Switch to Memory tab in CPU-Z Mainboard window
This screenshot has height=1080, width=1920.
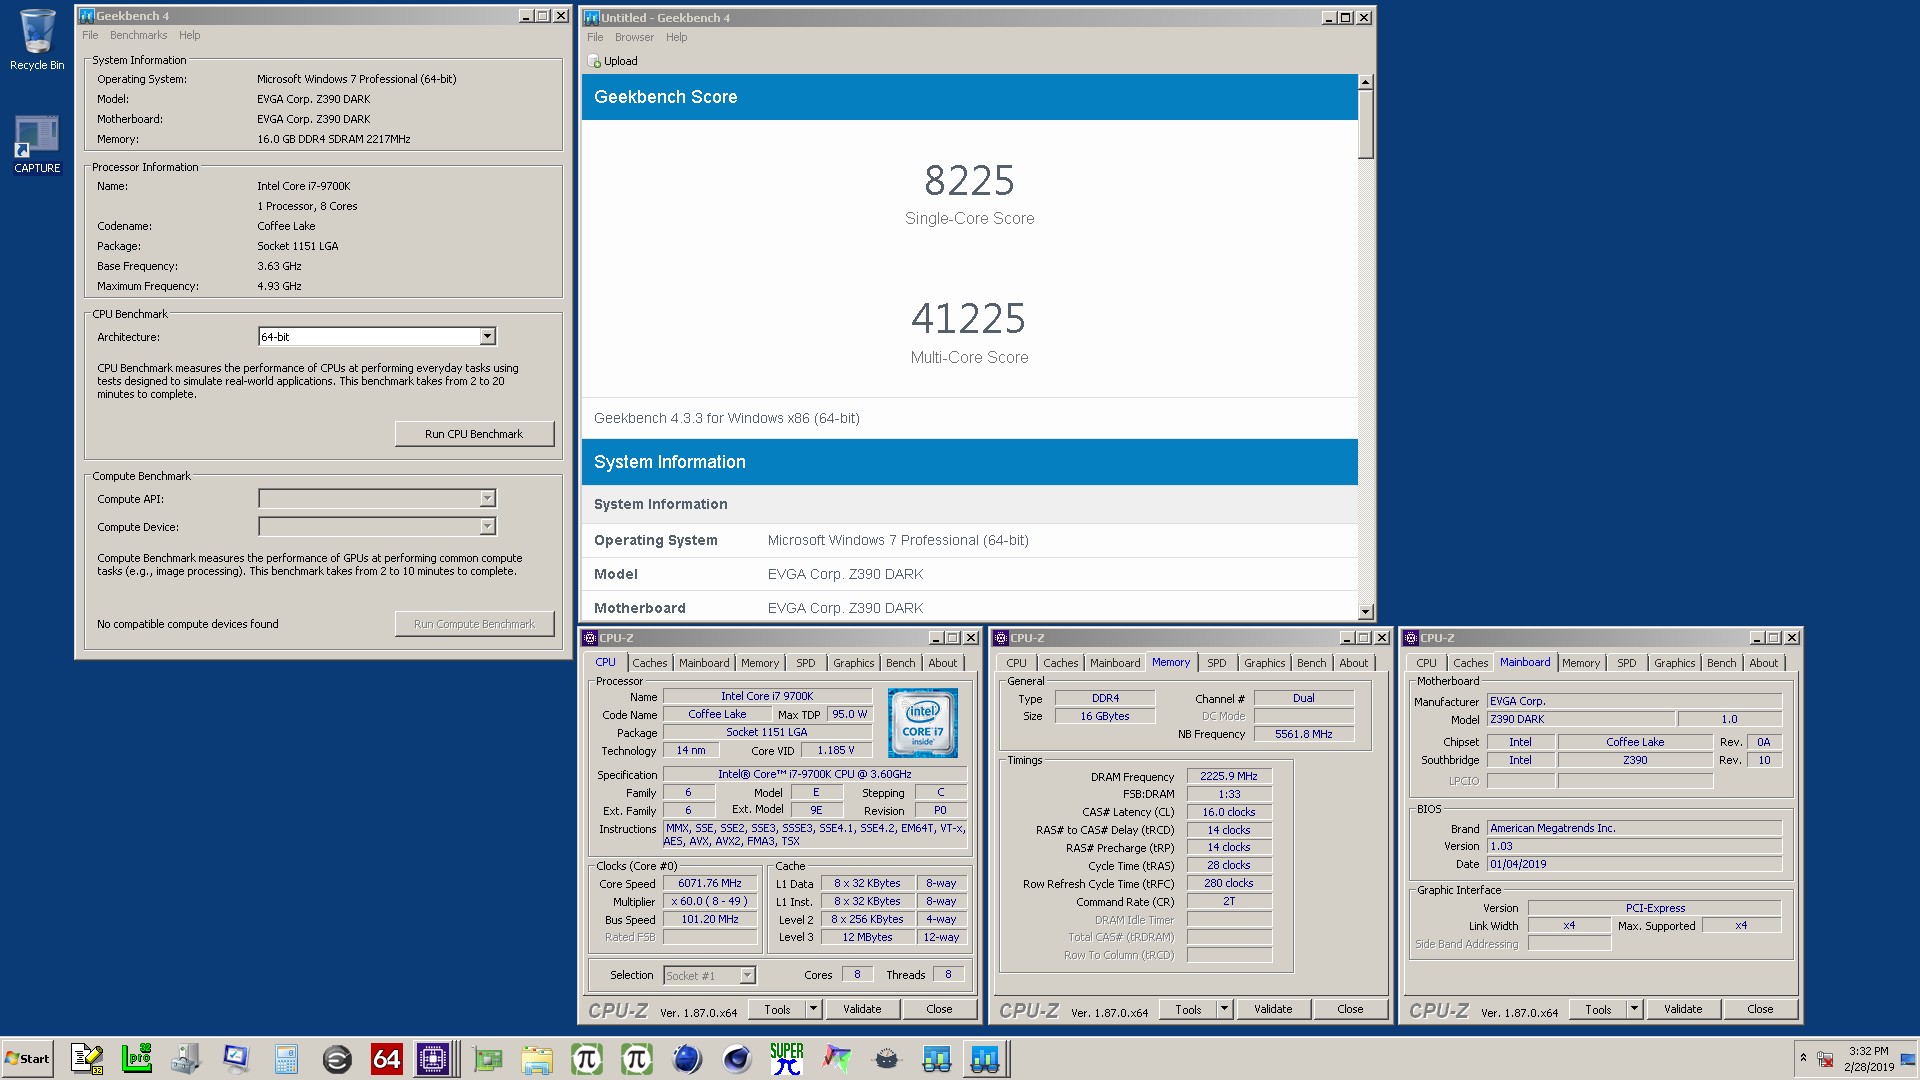coord(1580,663)
